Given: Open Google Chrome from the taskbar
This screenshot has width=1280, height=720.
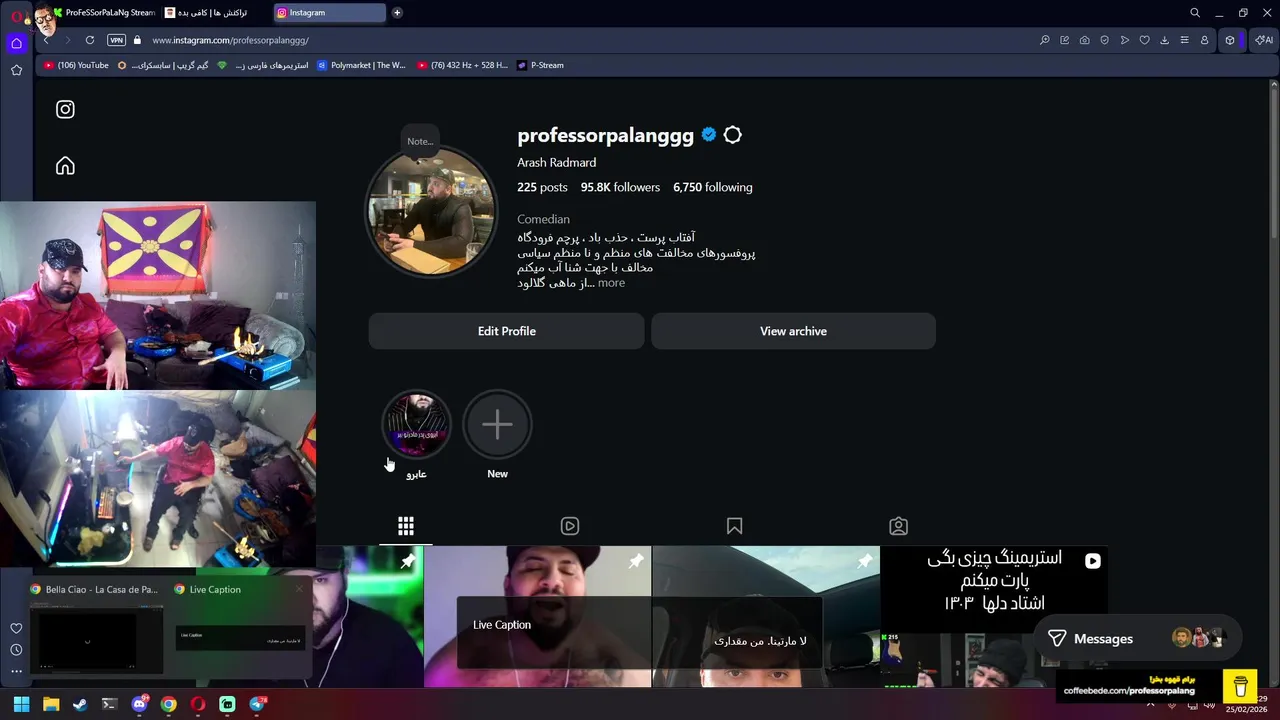Looking at the screenshot, I should (x=168, y=704).
